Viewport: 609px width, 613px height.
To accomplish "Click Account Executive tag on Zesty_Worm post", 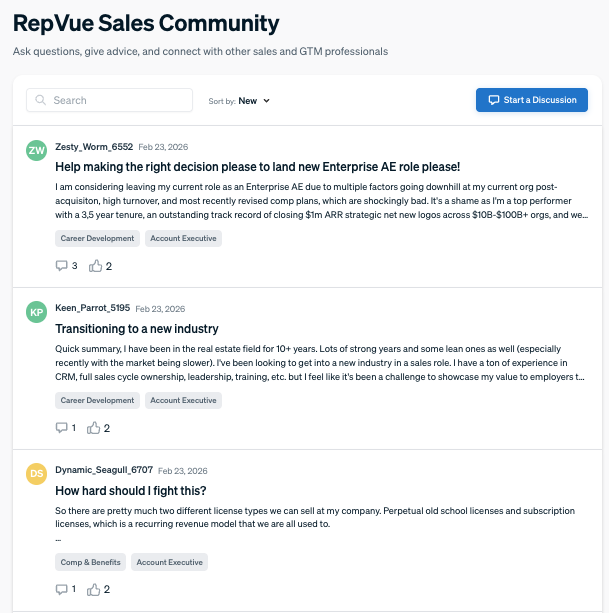I will pyautogui.click(x=183, y=238).
